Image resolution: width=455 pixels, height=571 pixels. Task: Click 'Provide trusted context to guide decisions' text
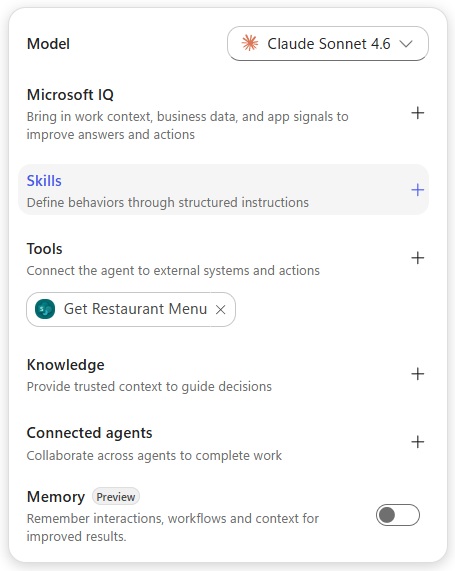click(x=149, y=386)
